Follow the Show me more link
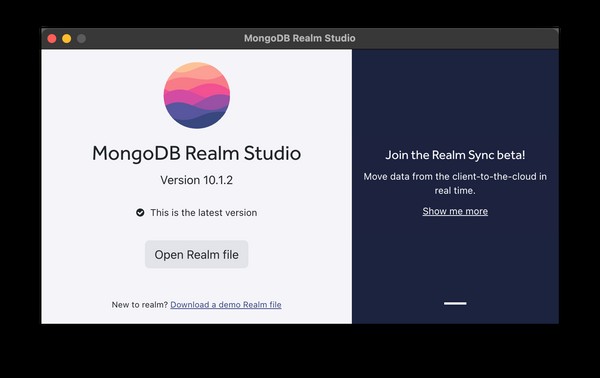 click(x=455, y=211)
